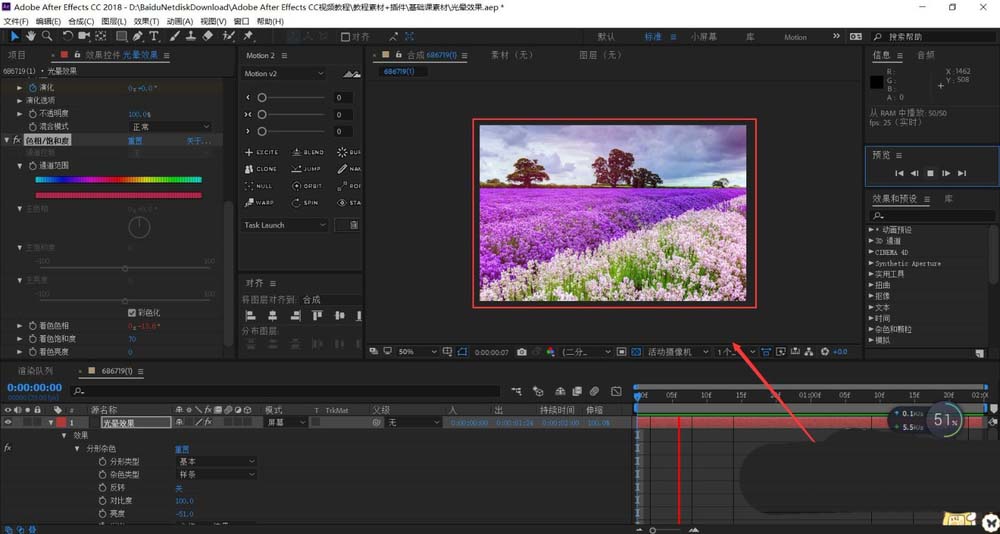Hide the 光晕效果 layer with eye icon

[x=9, y=423]
